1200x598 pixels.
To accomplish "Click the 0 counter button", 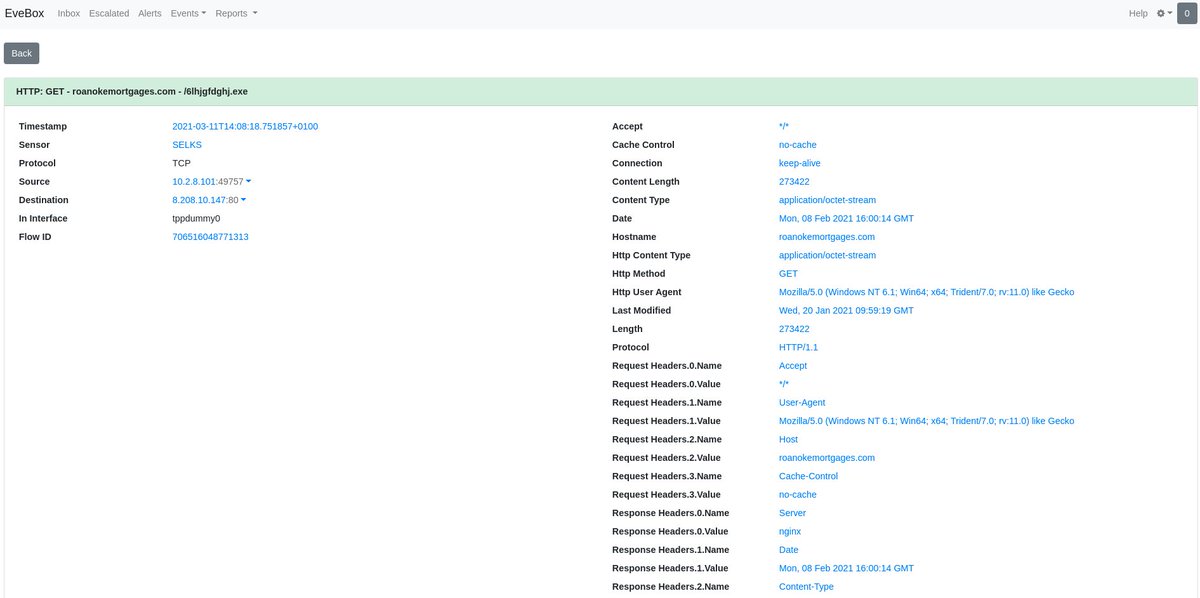I will tap(1186, 13).
